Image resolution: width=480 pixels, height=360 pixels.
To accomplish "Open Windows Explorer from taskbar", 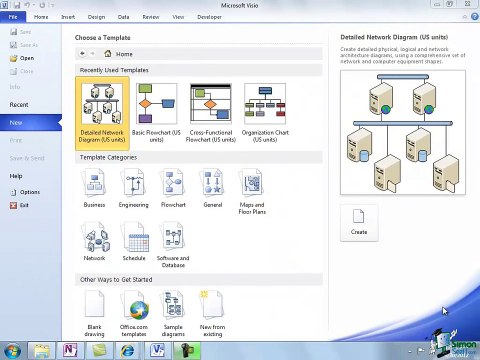I will [x=42, y=351].
